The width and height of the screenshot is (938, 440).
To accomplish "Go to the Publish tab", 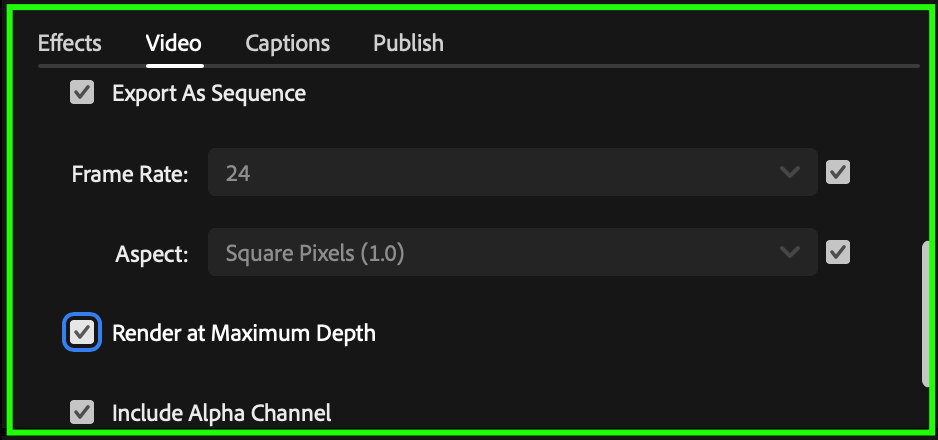I will (x=408, y=43).
